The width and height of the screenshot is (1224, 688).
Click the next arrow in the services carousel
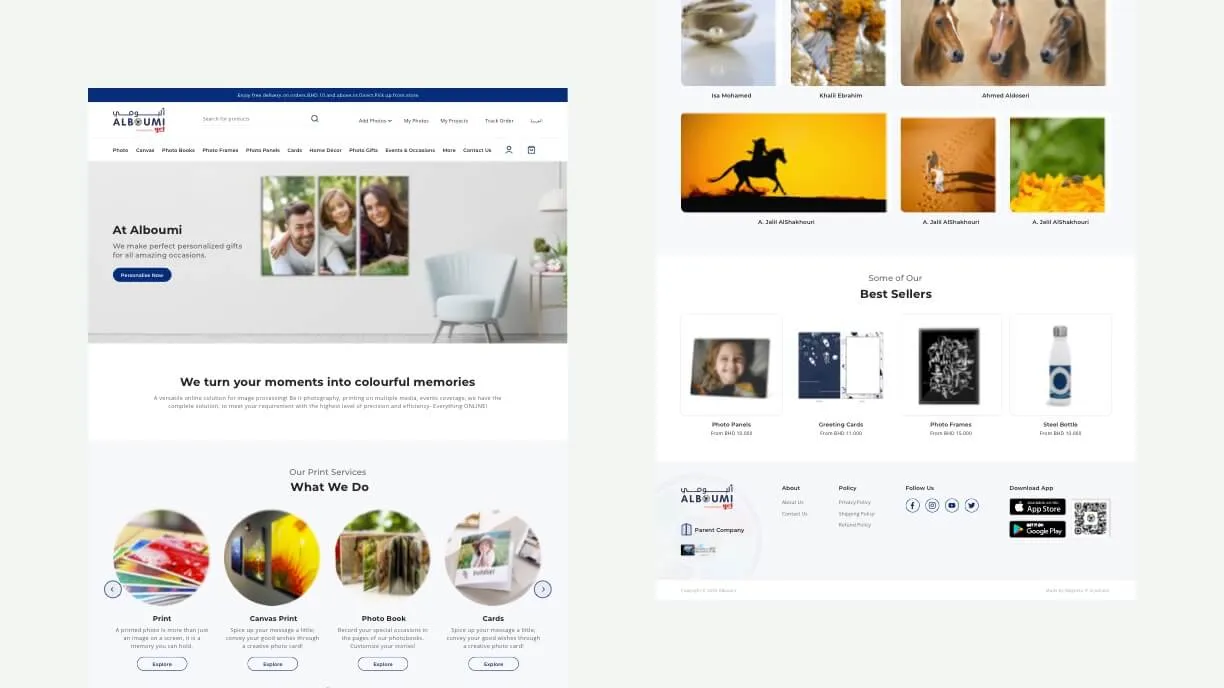pyautogui.click(x=543, y=589)
